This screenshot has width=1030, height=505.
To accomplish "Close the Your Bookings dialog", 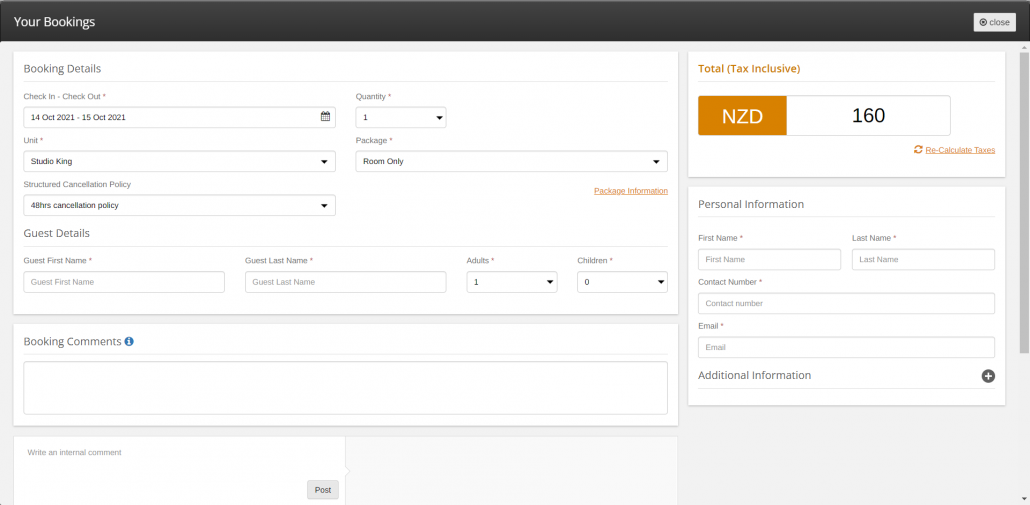I will (x=995, y=22).
